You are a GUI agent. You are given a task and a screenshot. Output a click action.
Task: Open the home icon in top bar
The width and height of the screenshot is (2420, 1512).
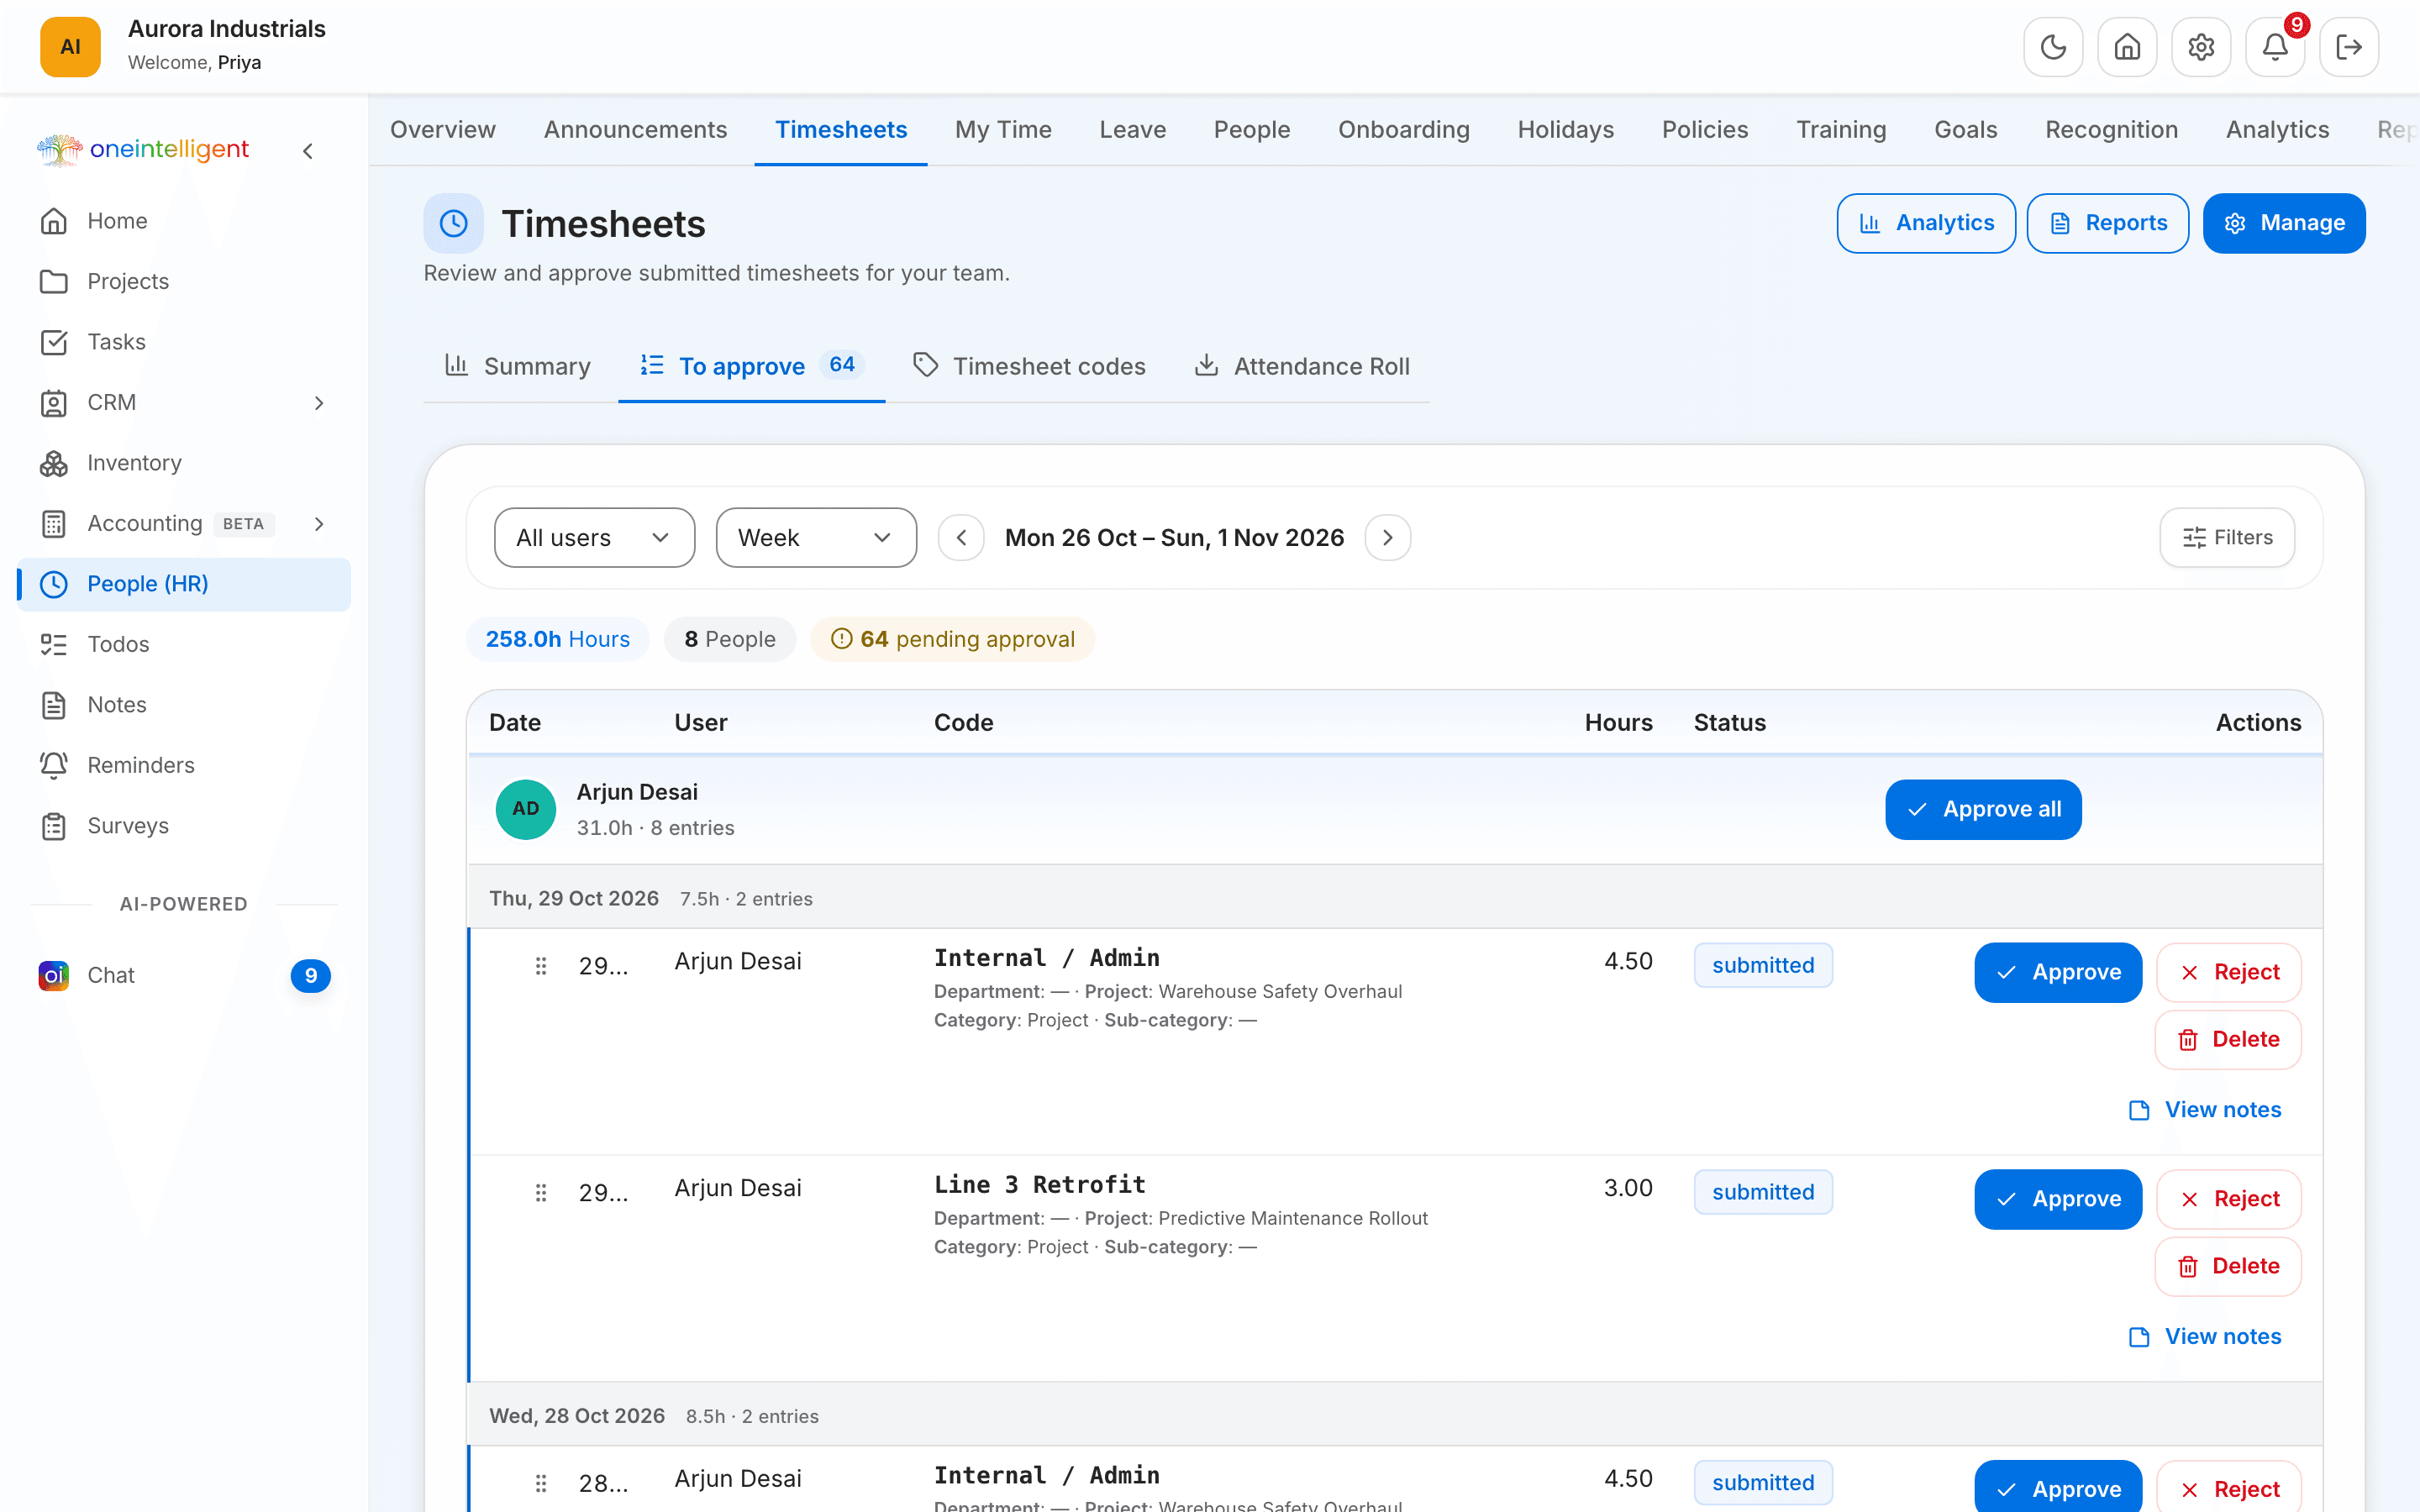point(2127,47)
